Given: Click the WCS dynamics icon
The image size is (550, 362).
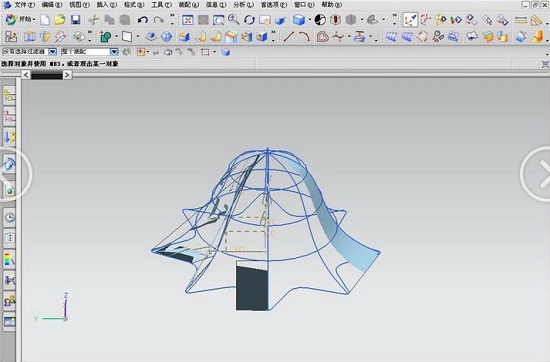Looking at the screenshot, I should [425, 20].
